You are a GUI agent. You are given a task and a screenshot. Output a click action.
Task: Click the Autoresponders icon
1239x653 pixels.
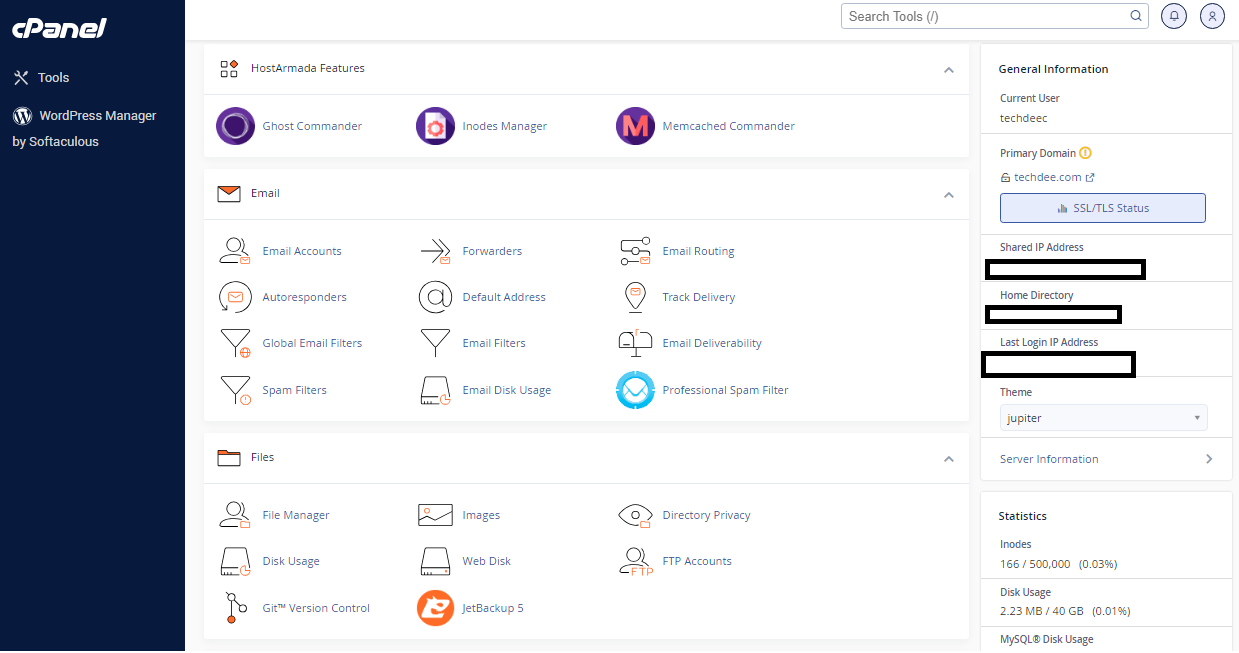point(235,297)
